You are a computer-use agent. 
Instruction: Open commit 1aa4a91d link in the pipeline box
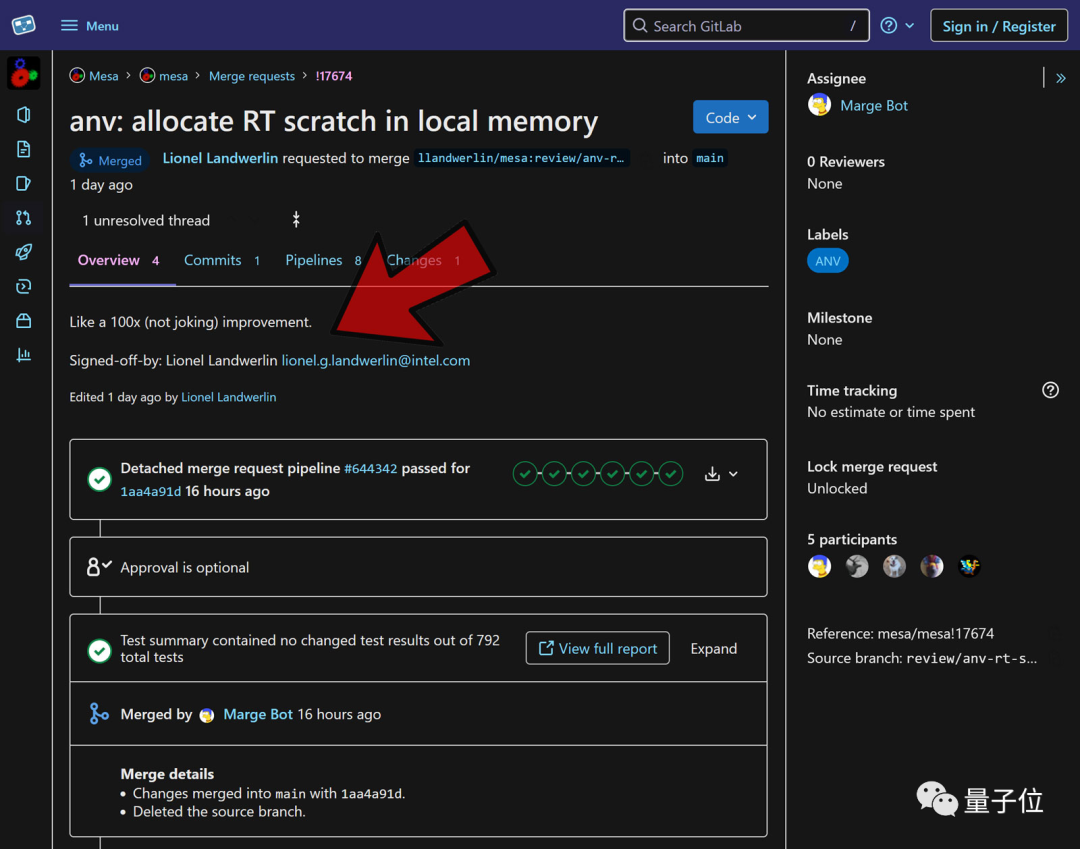click(150, 492)
